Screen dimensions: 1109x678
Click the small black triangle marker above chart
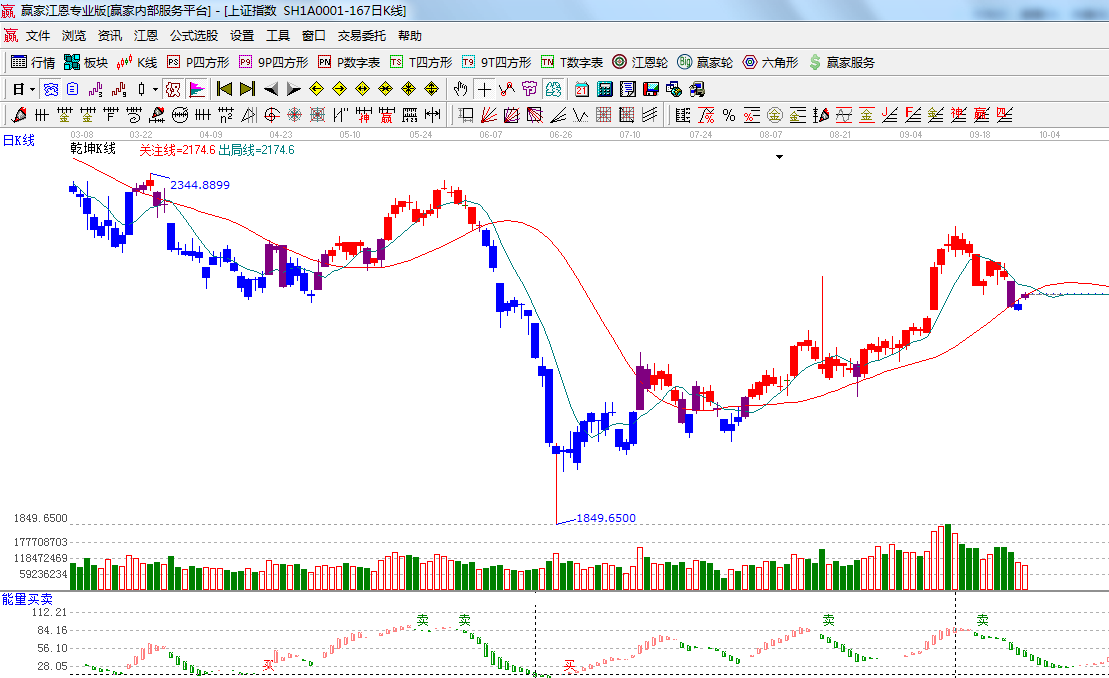coord(779,157)
